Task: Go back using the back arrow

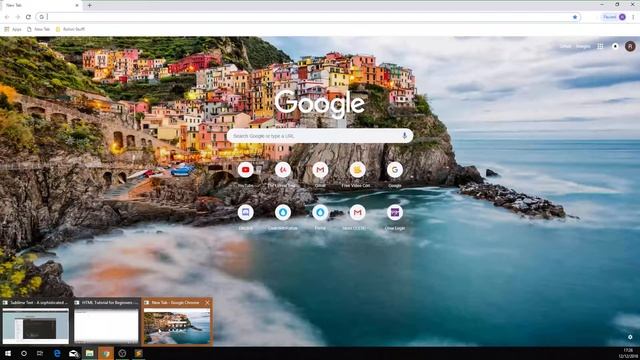Action: click(x=7, y=17)
